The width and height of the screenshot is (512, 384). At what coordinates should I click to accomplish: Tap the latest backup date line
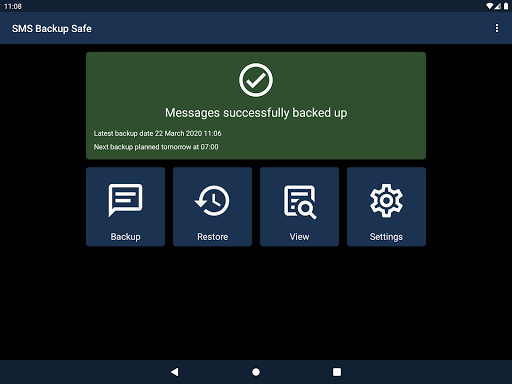(157, 133)
